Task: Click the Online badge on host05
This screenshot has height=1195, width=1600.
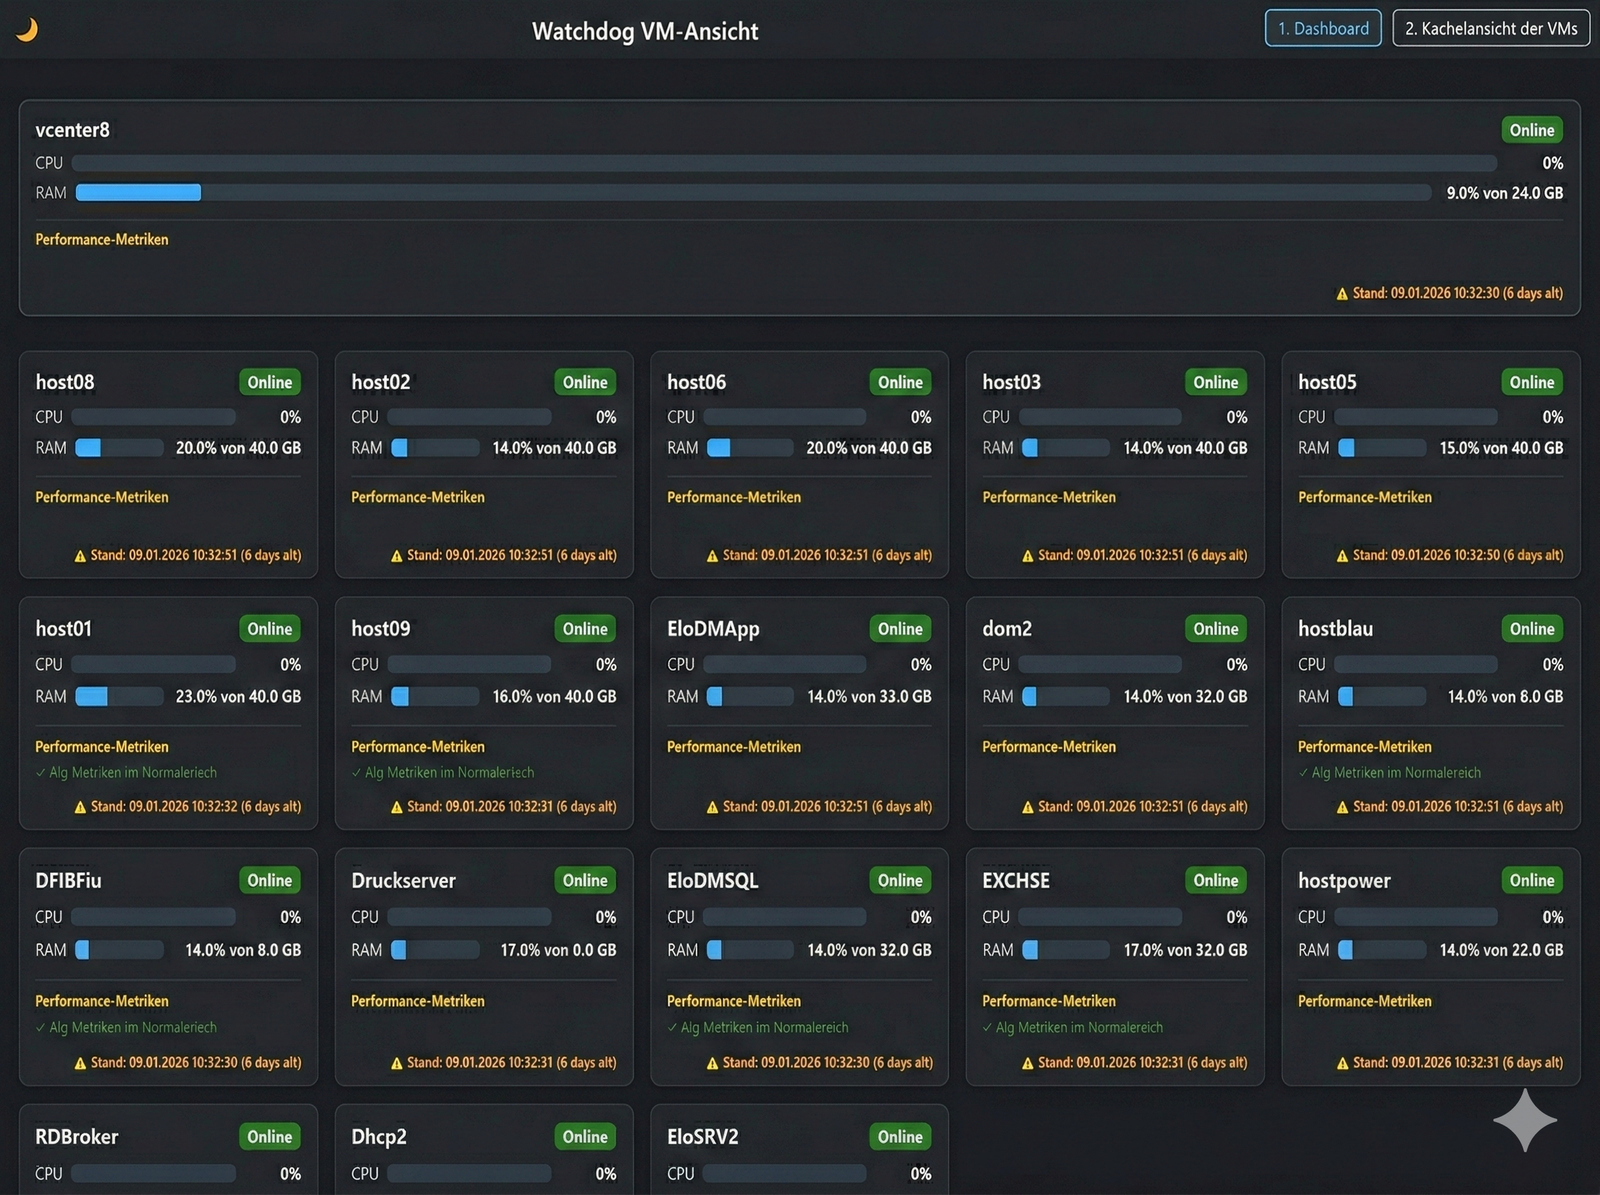Action: 1531,382
